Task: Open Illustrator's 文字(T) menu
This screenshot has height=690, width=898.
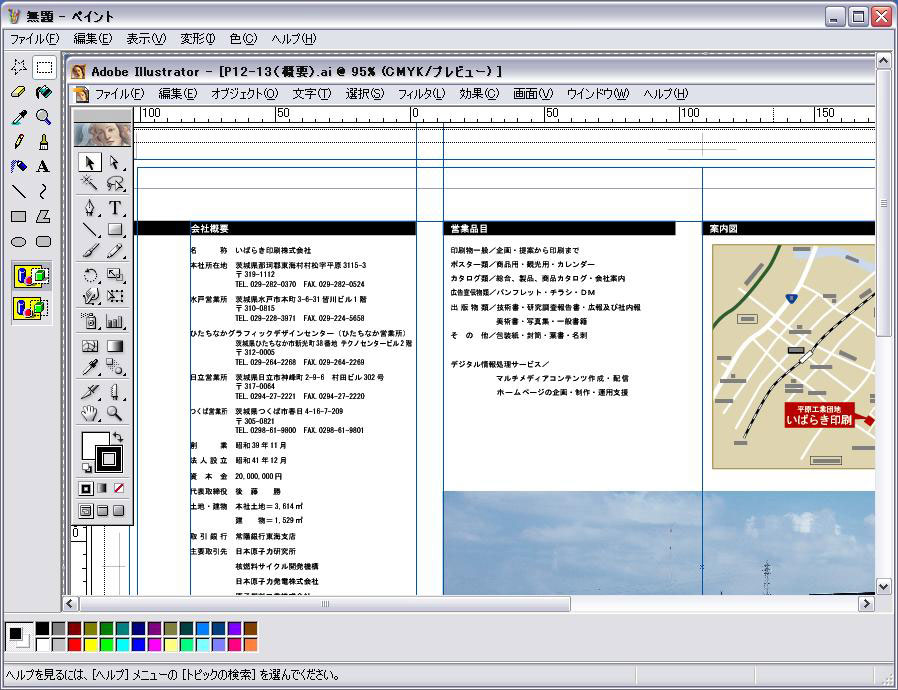Action: [312, 94]
